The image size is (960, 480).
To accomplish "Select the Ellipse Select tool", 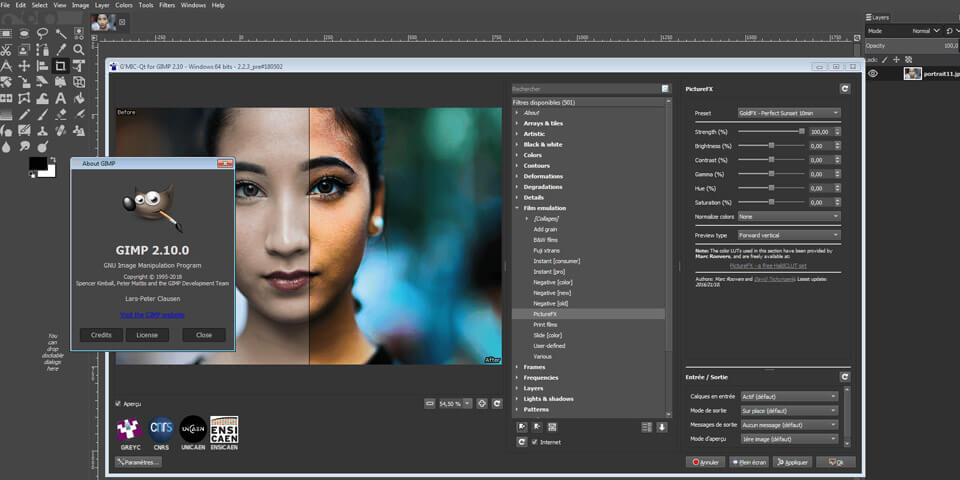I will [24, 33].
